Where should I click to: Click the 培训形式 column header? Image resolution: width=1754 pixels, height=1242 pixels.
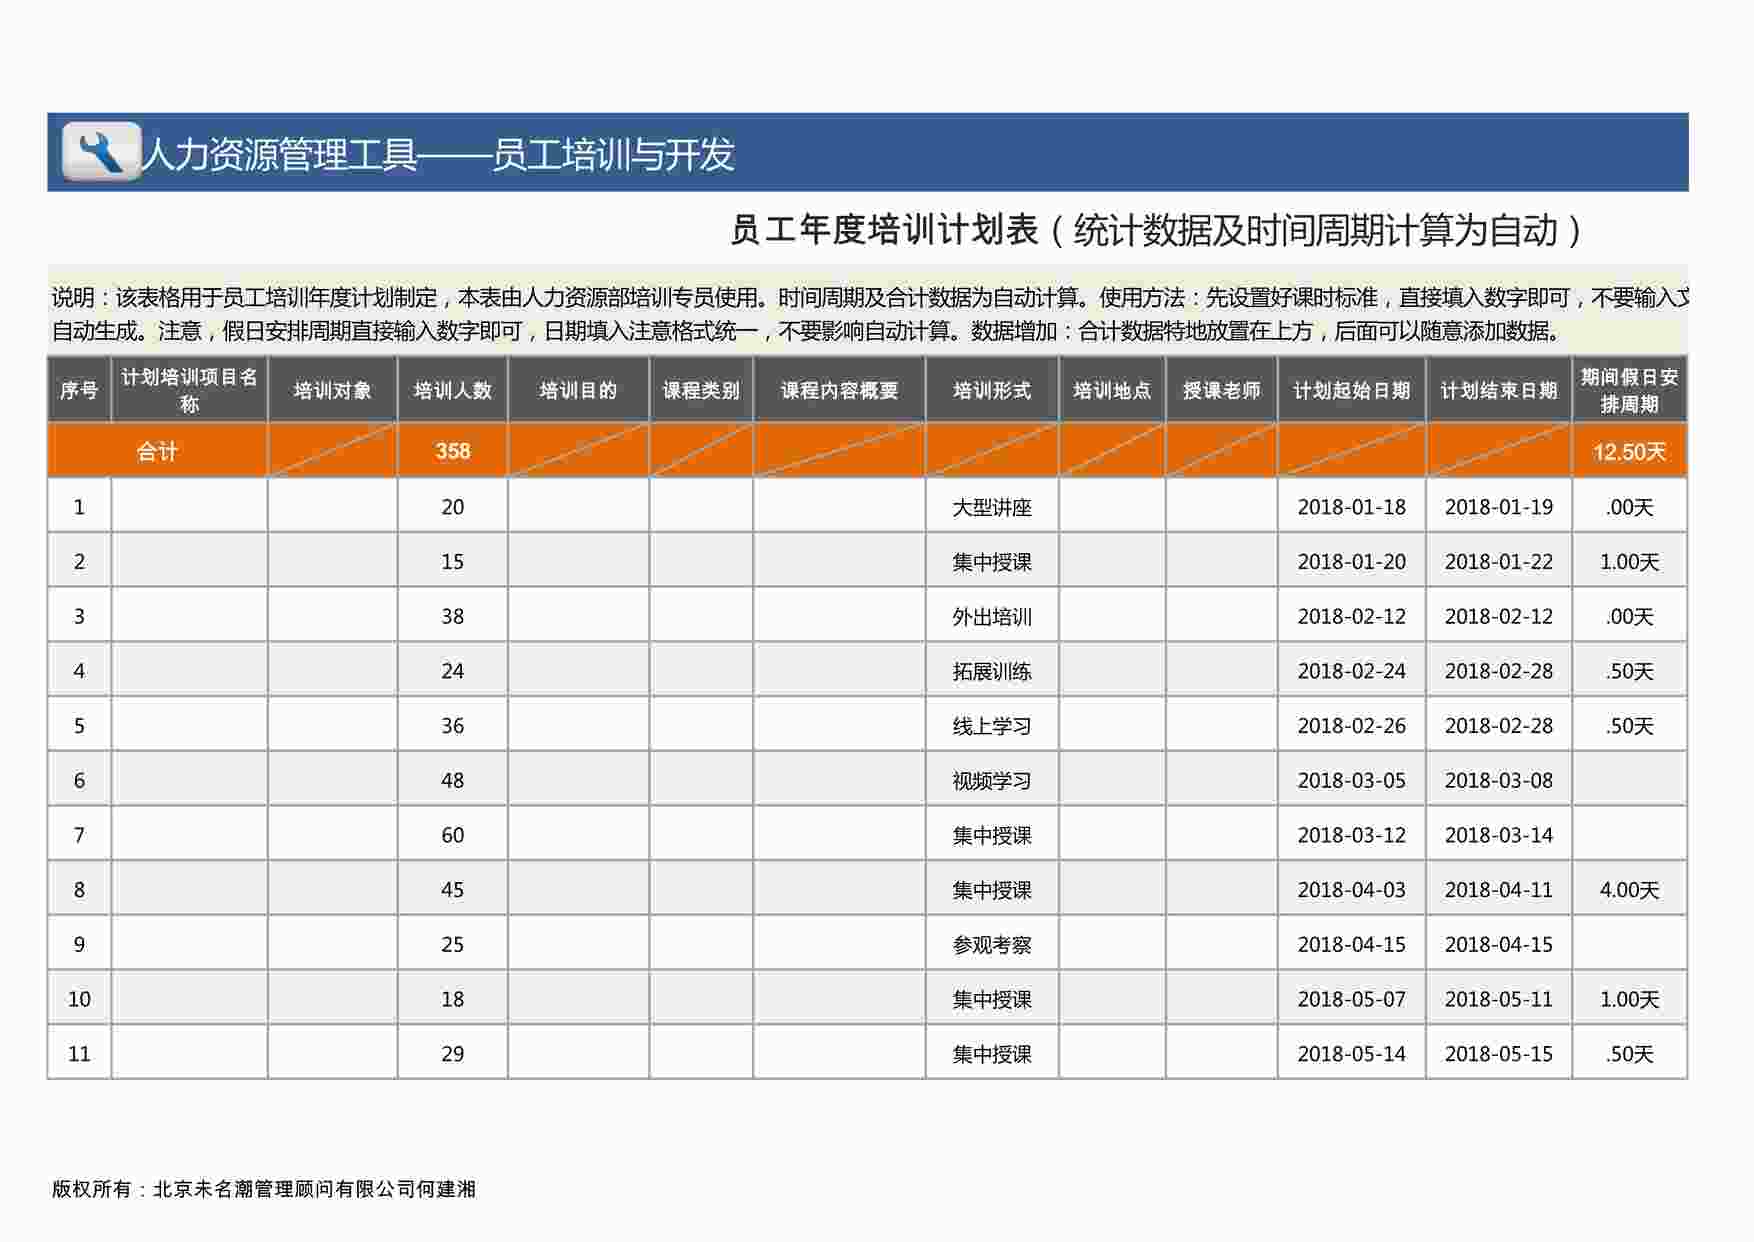992,390
